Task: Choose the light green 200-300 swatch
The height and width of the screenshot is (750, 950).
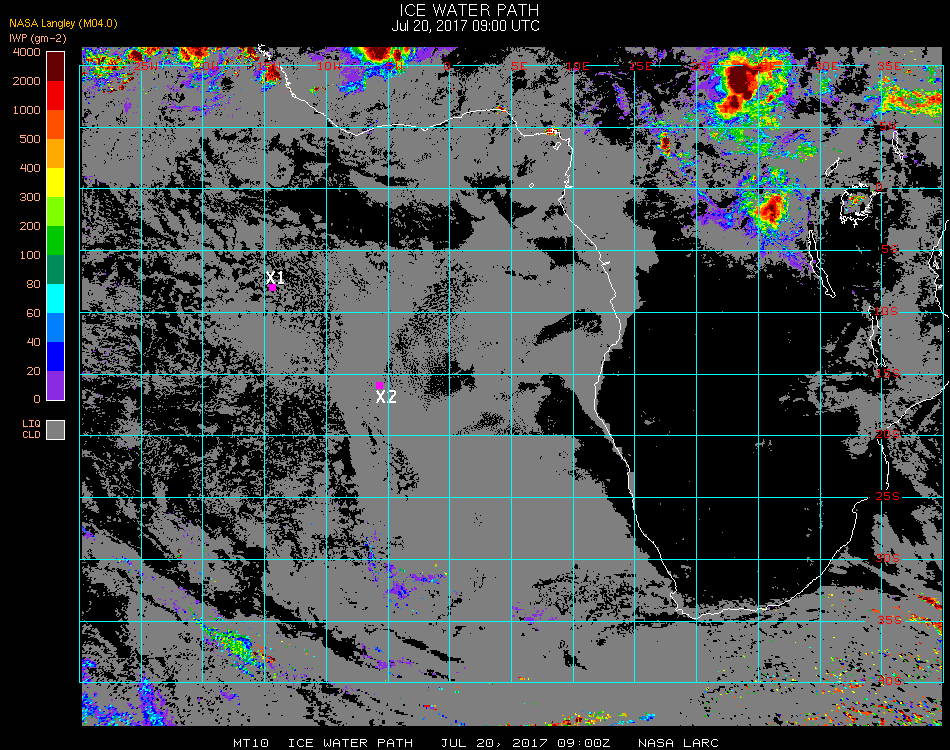Action: point(56,212)
